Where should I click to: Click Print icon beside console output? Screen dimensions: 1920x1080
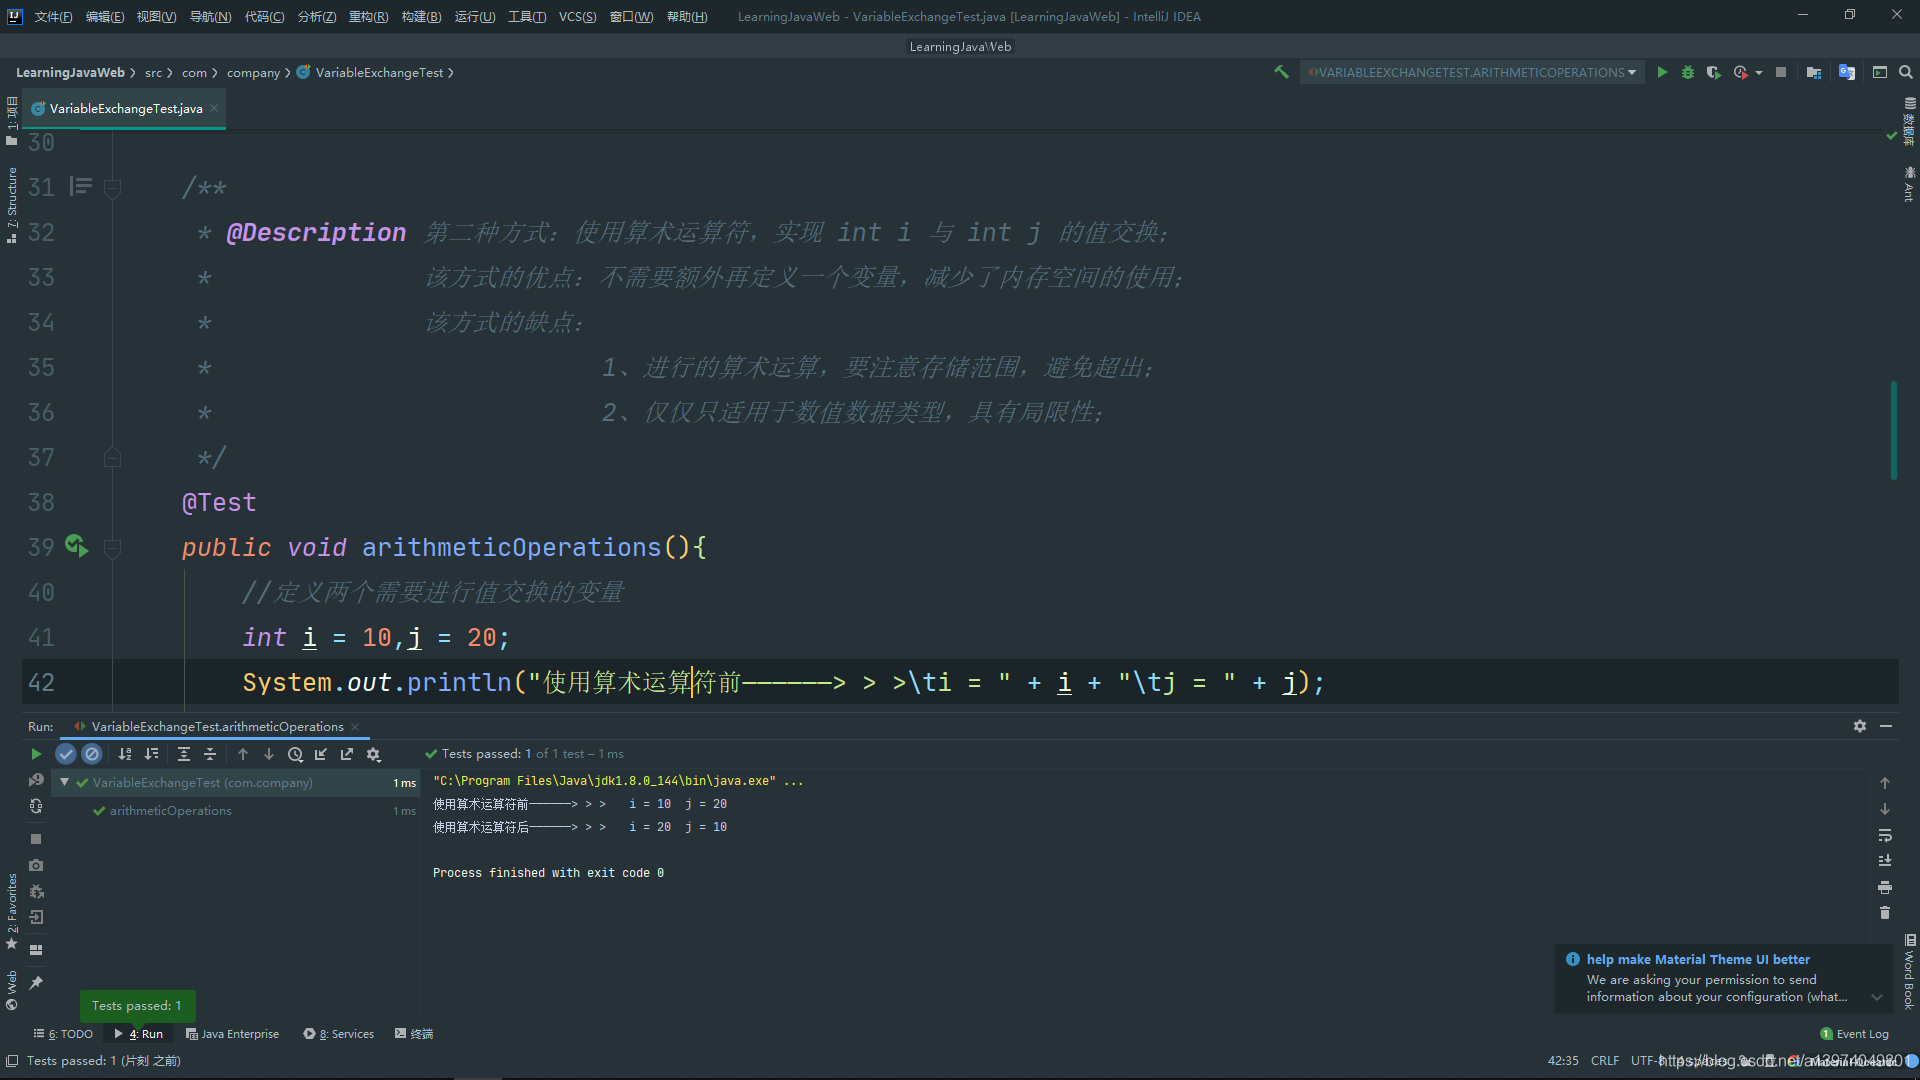1885,887
